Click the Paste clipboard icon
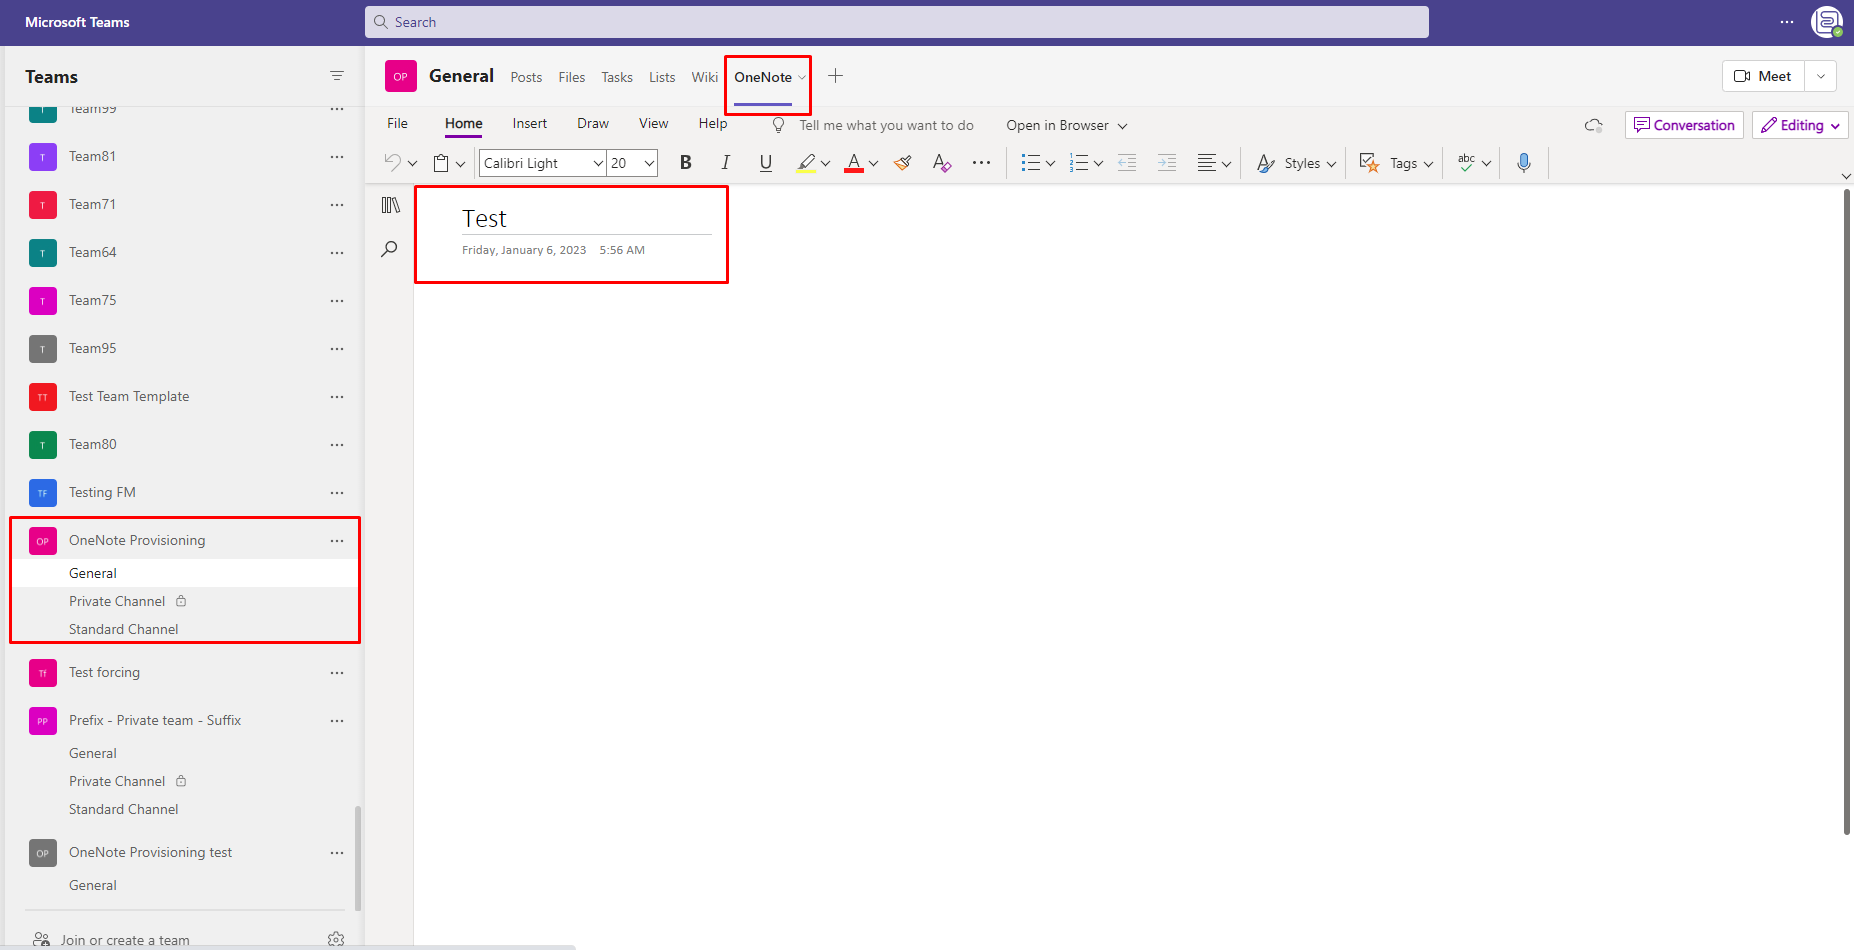Viewport: 1854px width, 950px height. pos(441,163)
